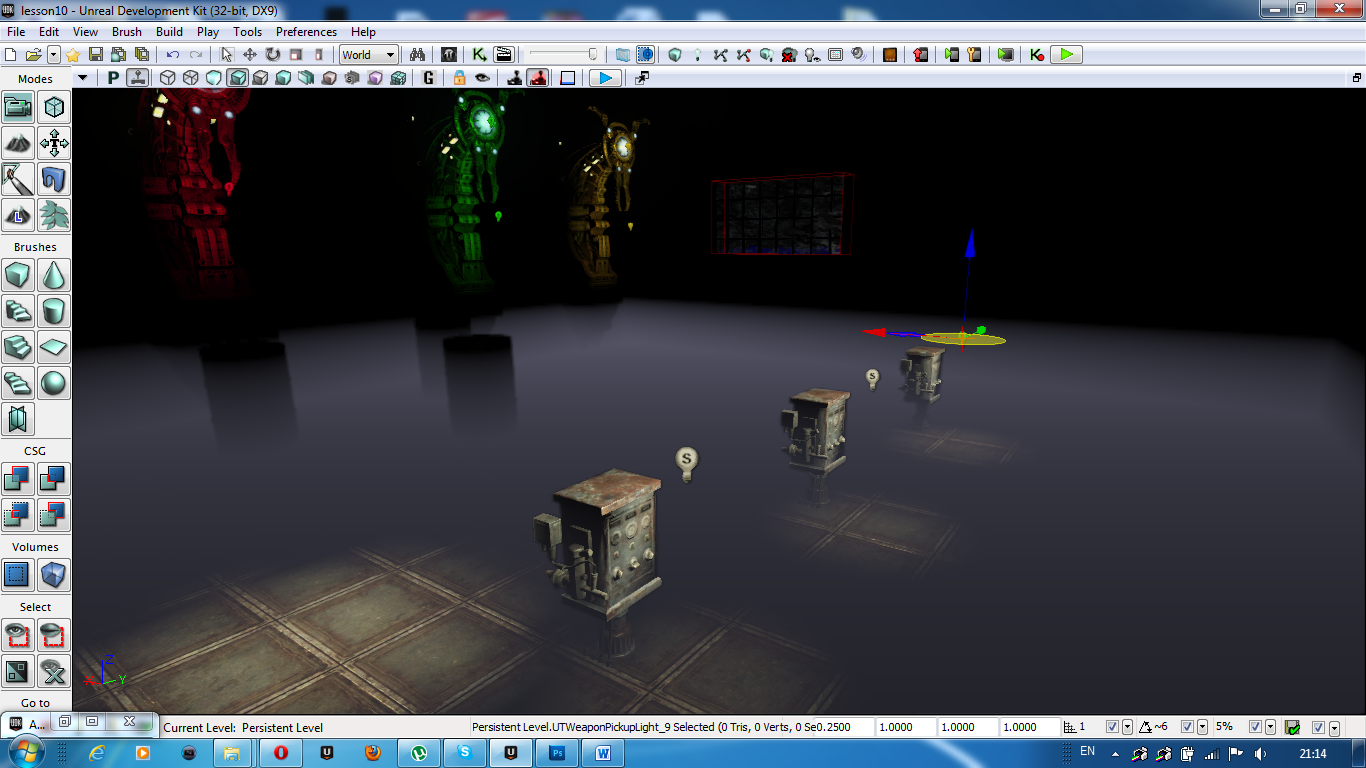Play in editor green arrow button
1366x768 pixels.
pyautogui.click(x=1067, y=55)
